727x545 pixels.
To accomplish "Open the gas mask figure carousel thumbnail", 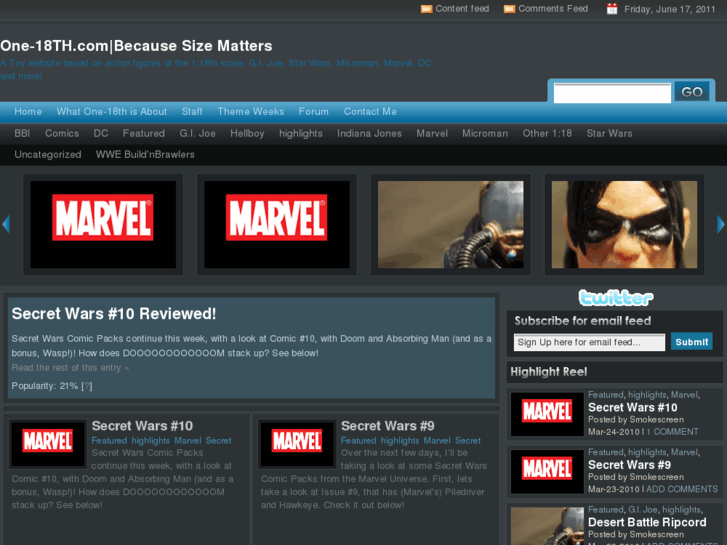I will point(451,224).
